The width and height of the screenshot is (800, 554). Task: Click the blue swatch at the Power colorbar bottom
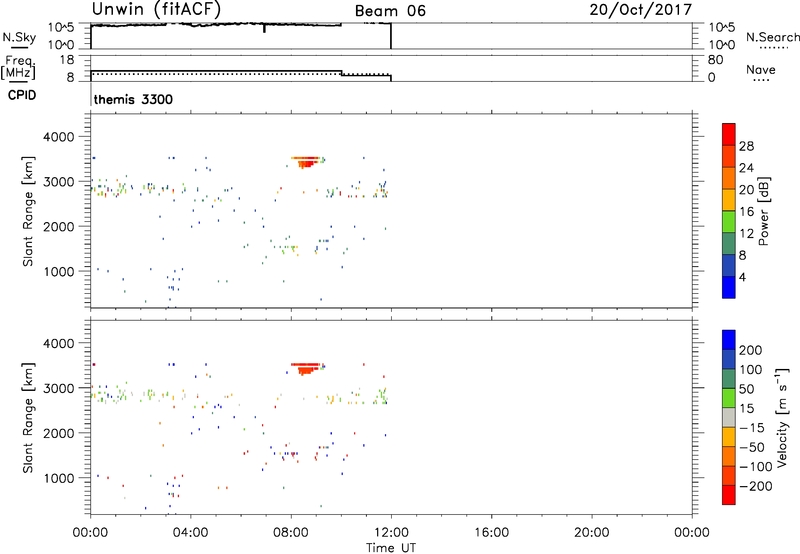729,287
